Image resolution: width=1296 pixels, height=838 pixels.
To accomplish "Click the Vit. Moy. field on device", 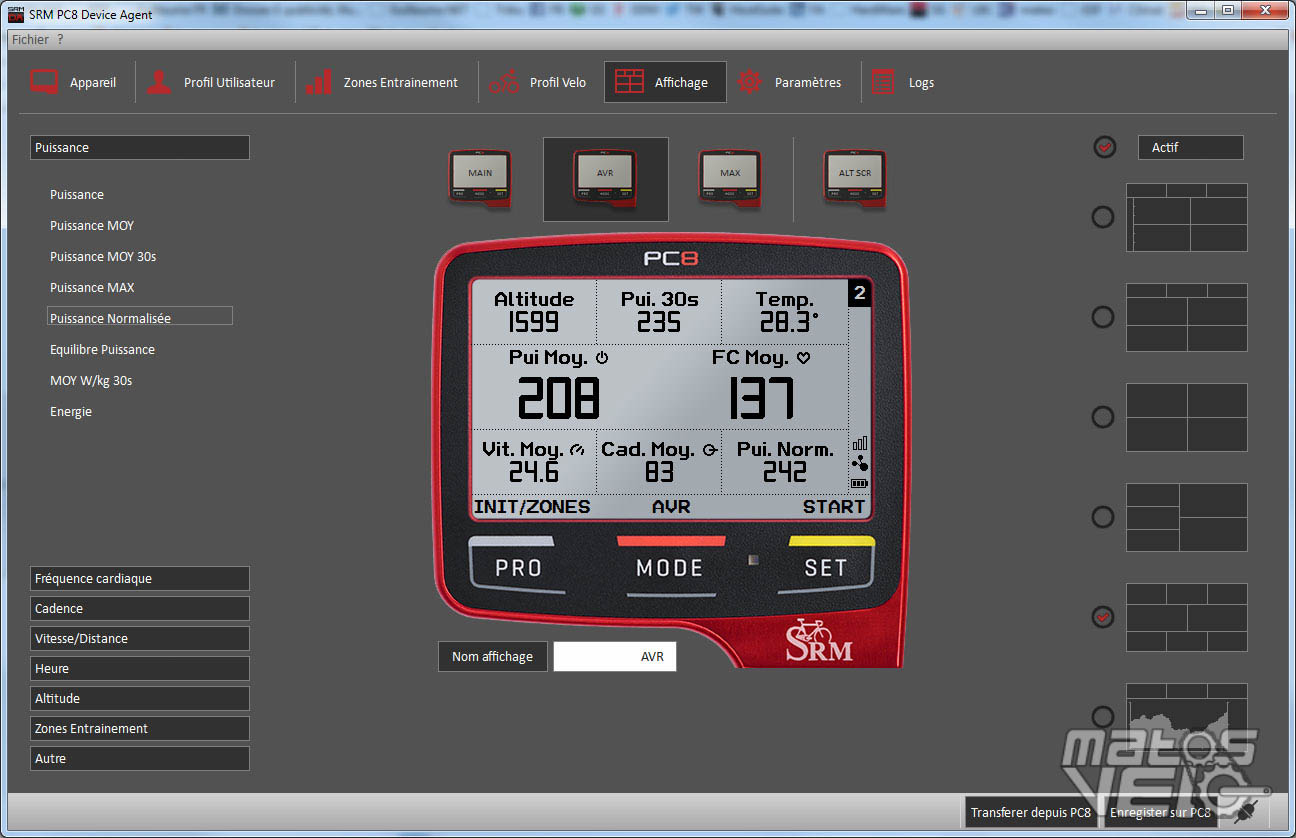I will pos(534,461).
